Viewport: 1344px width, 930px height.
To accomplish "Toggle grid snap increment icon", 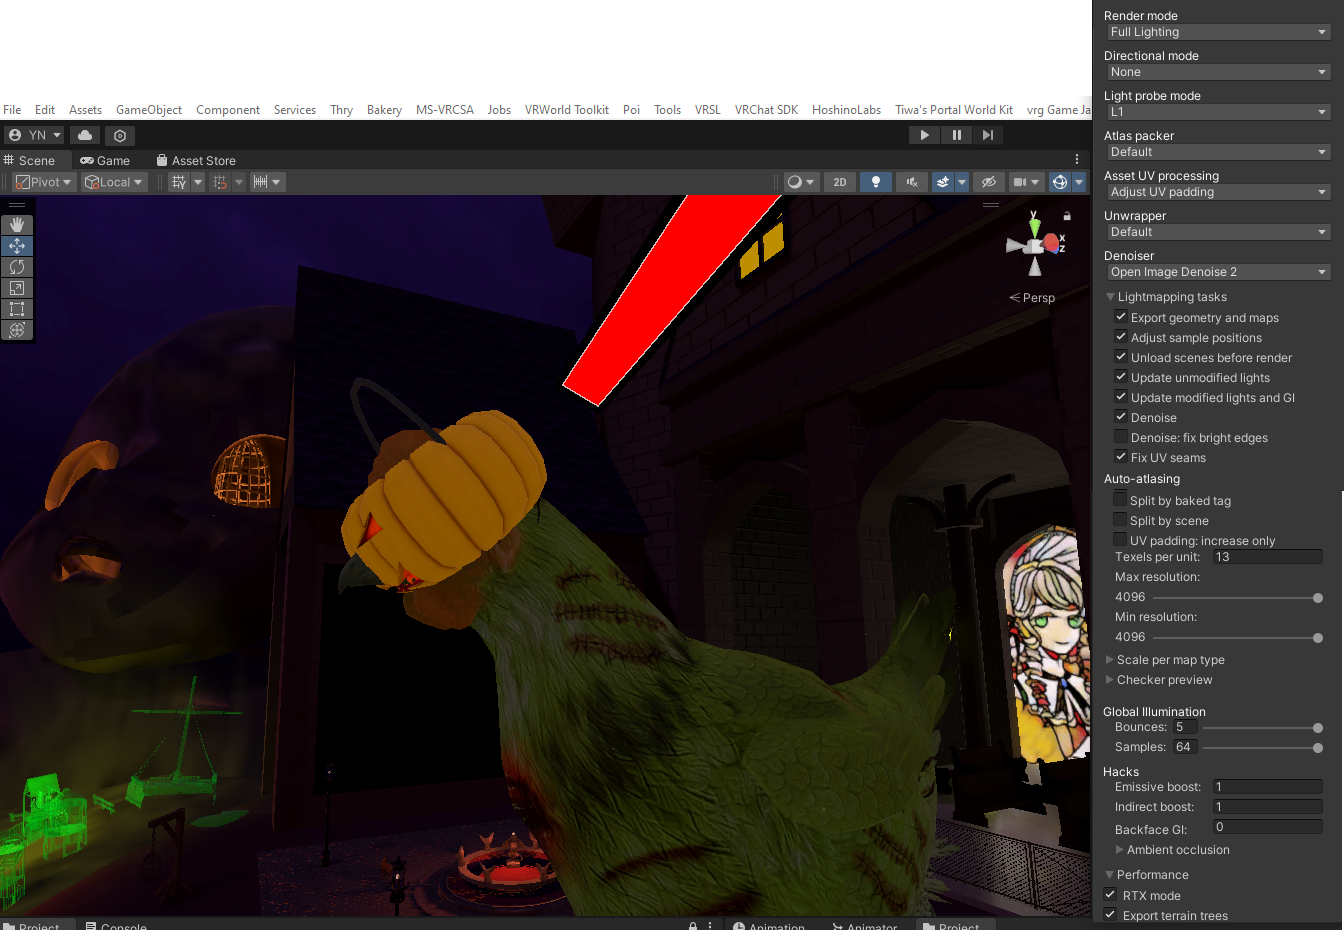I will tap(220, 182).
